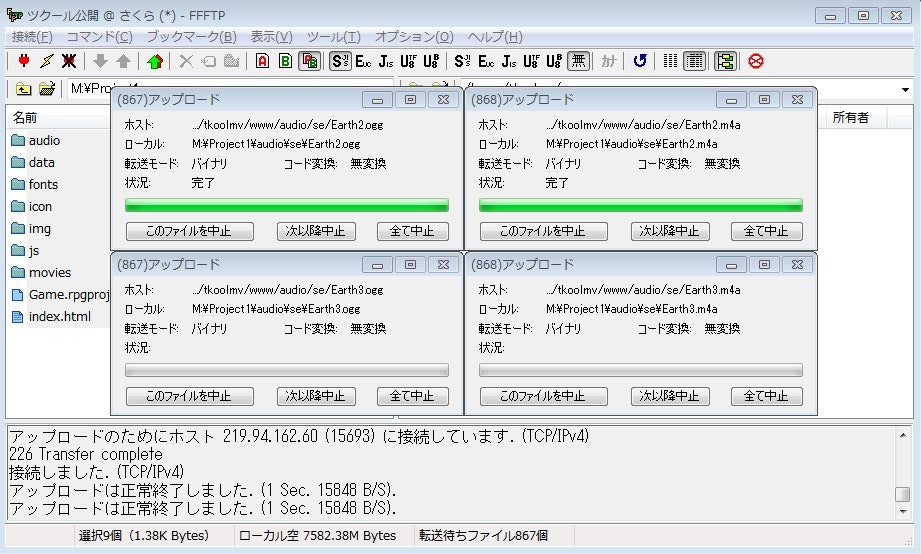Click the red Abort transfer icon
This screenshot has height=554, width=921.
coord(756,61)
